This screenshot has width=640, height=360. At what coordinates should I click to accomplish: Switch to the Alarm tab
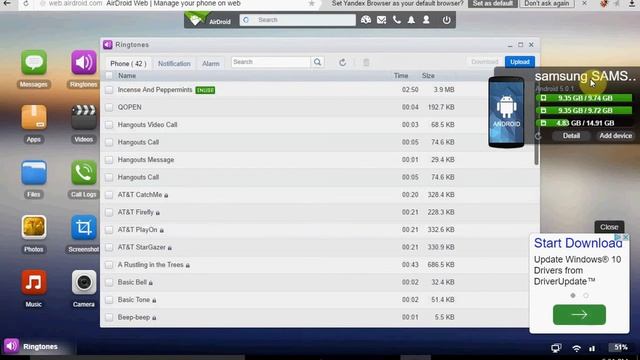(x=211, y=63)
